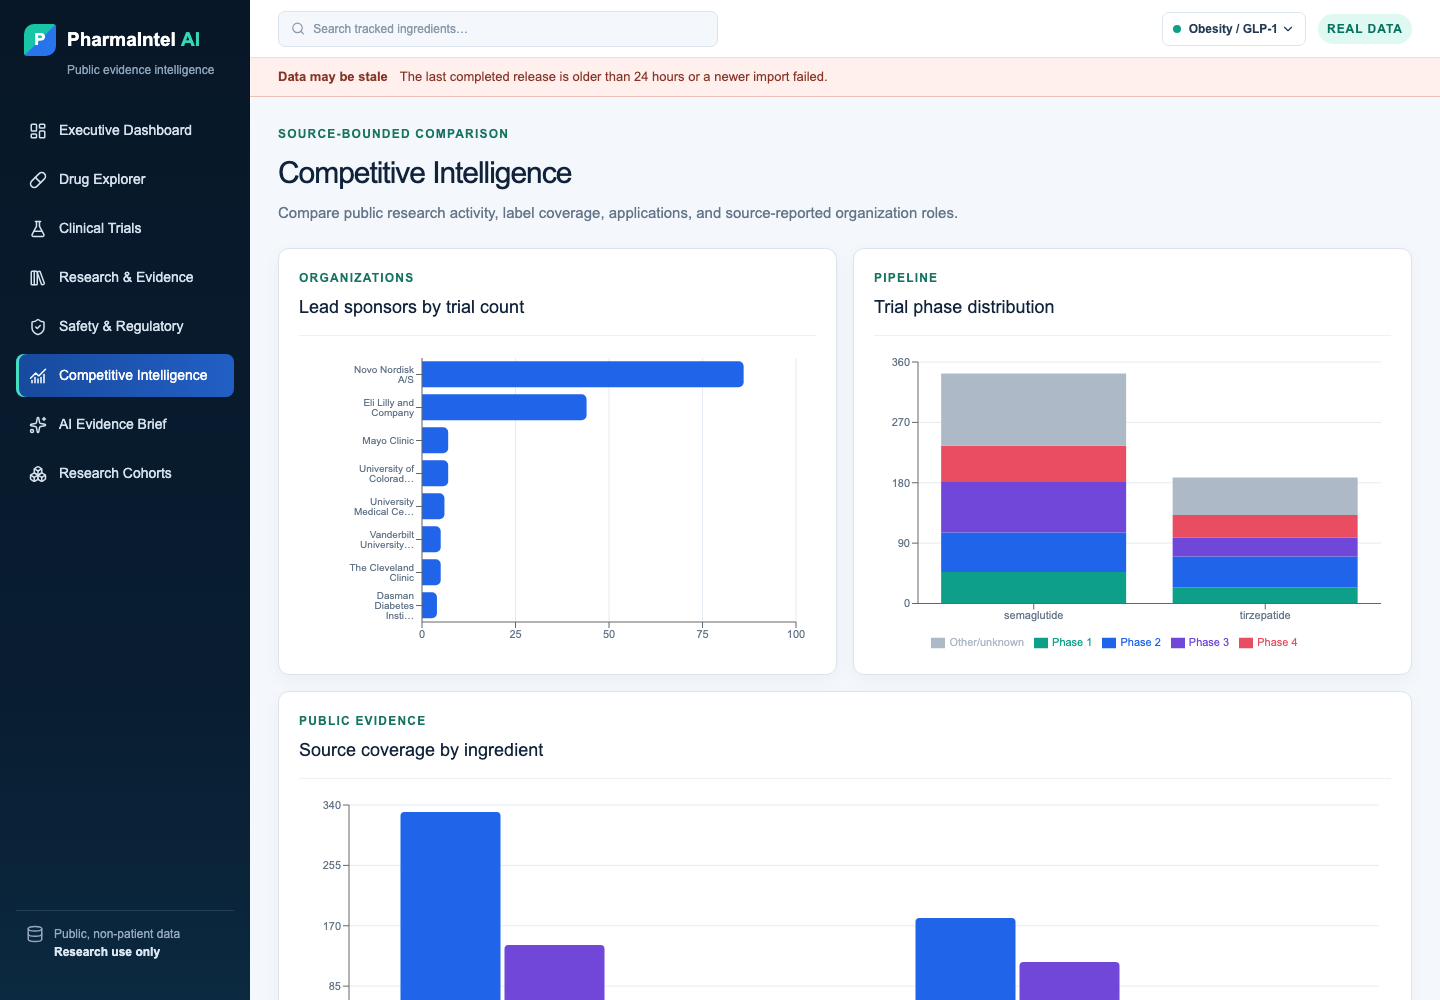
Task: Click the dropdown chevron next to Obesity / GLP-1
Action: (x=1288, y=29)
